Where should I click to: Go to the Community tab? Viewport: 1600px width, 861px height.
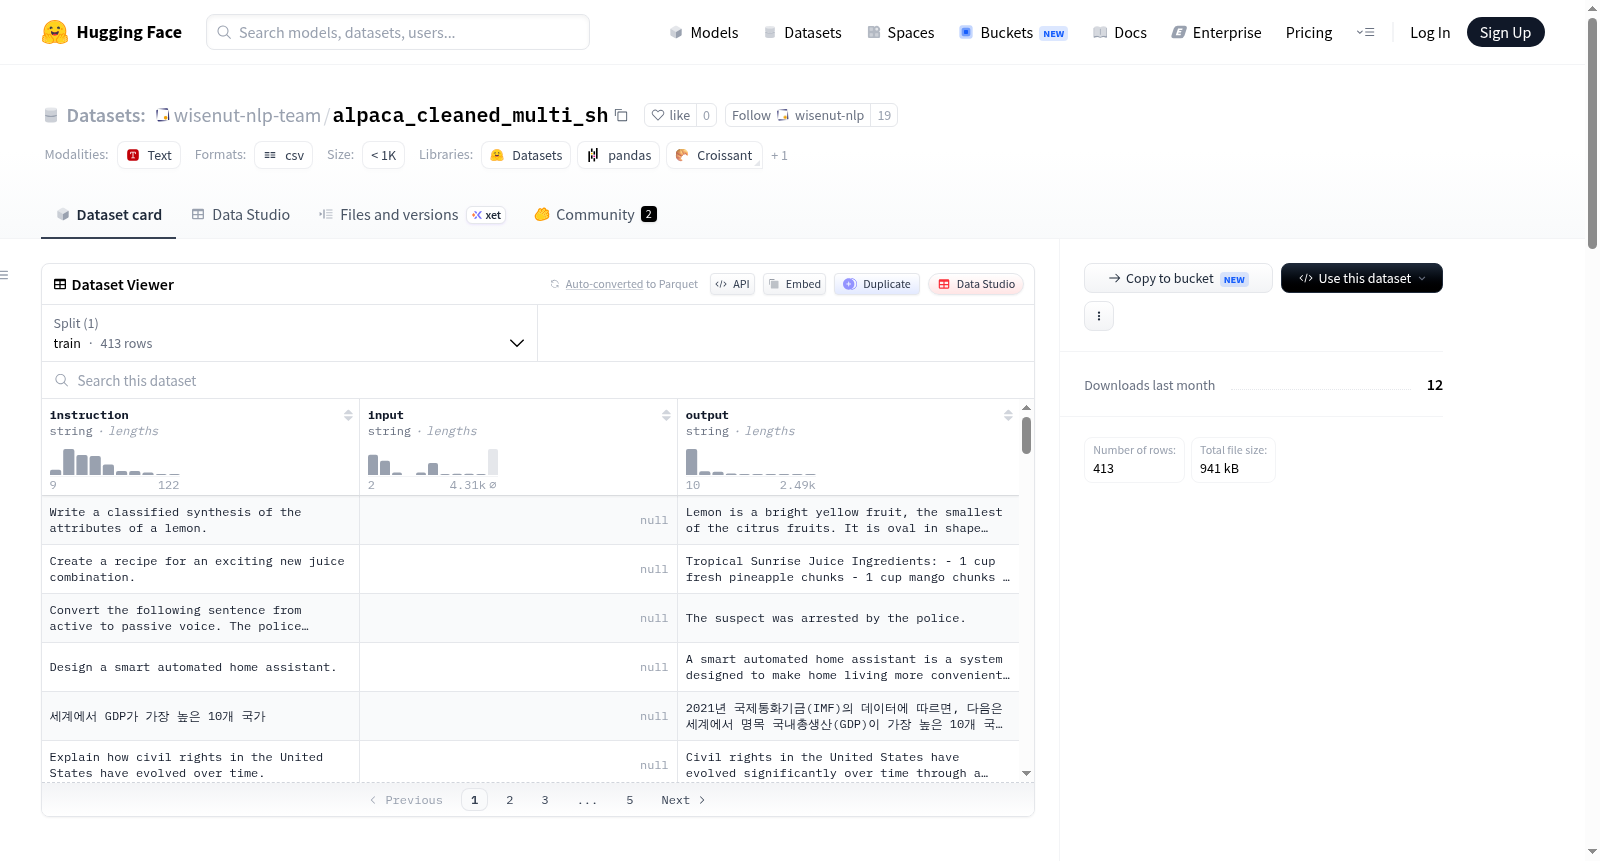click(596, 215)
